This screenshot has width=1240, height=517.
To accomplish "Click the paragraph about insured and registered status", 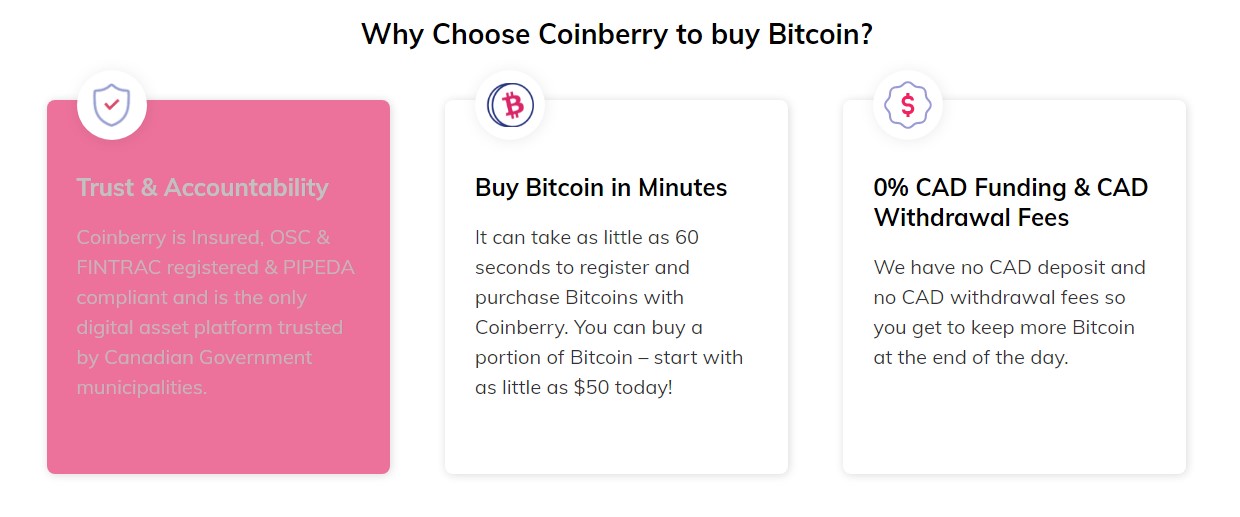I will click(x=215, y=312).
